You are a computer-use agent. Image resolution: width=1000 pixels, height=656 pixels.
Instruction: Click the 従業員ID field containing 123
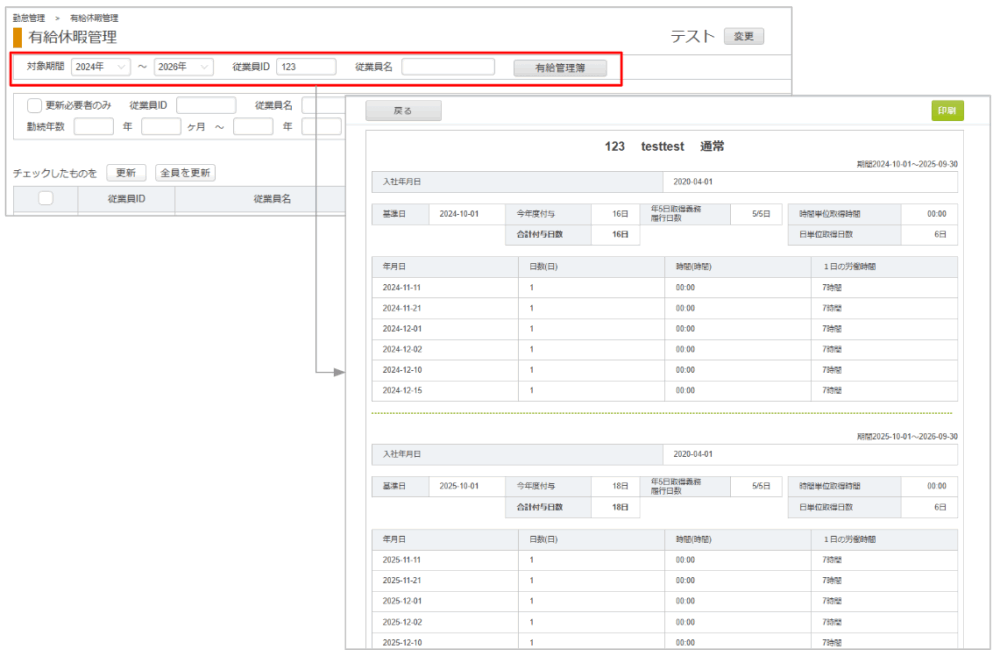coord(306,67)
